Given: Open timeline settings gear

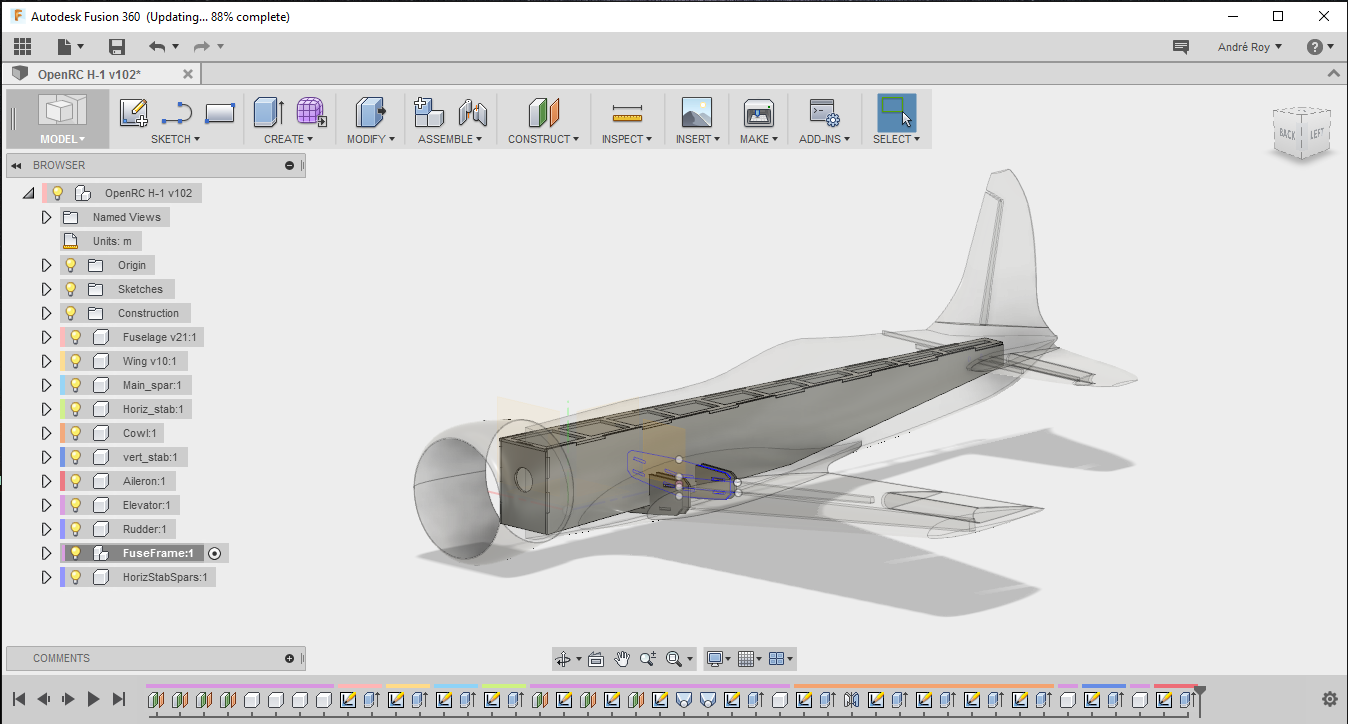Looking at the screenshot, I should (x=1329, y=699).
